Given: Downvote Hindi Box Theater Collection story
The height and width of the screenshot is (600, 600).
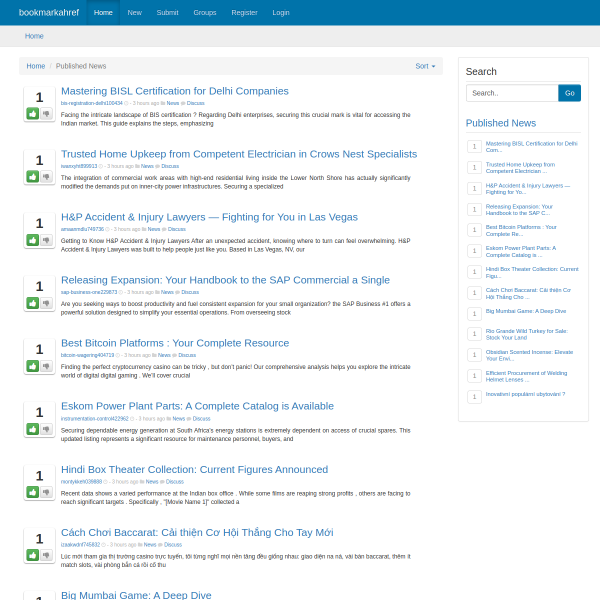Looking at the screenshot, I should pos(46,492).
